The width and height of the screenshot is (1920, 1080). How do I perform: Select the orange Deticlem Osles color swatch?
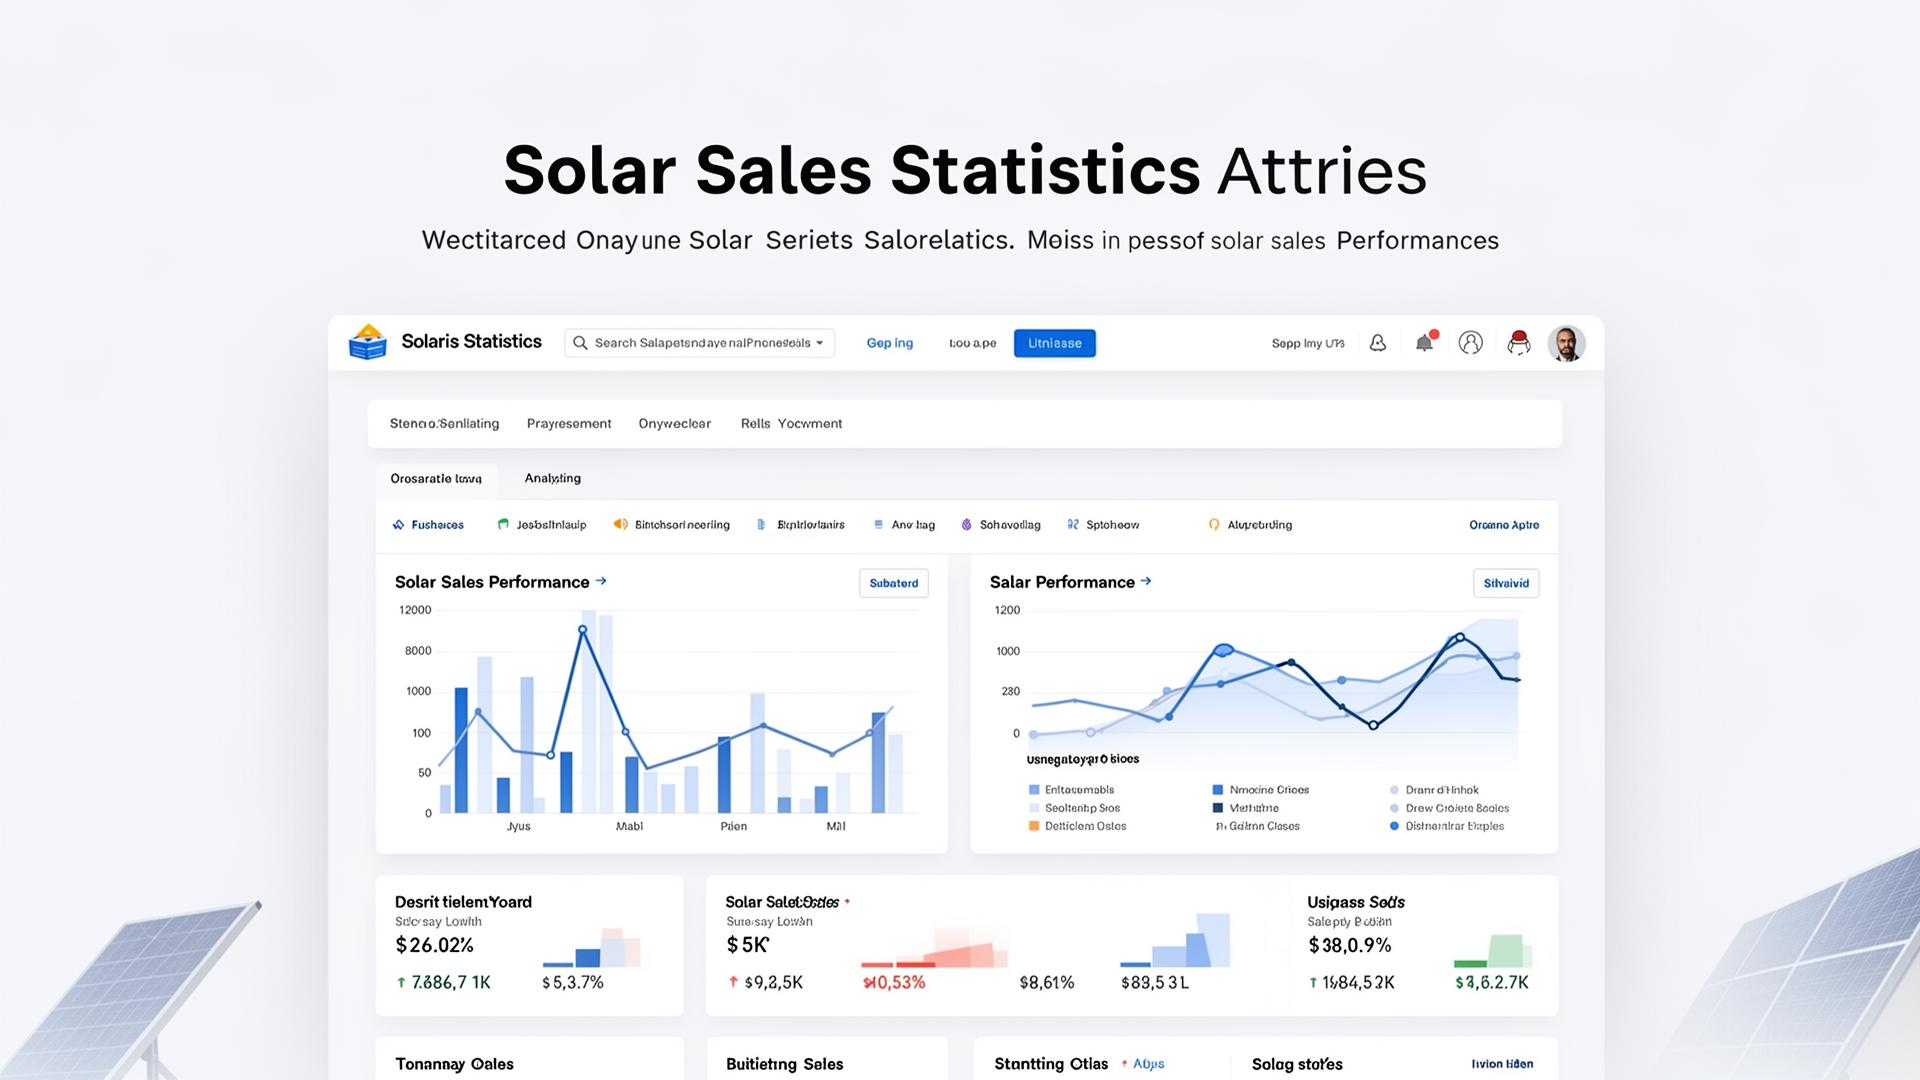(x=1032, y=826)
